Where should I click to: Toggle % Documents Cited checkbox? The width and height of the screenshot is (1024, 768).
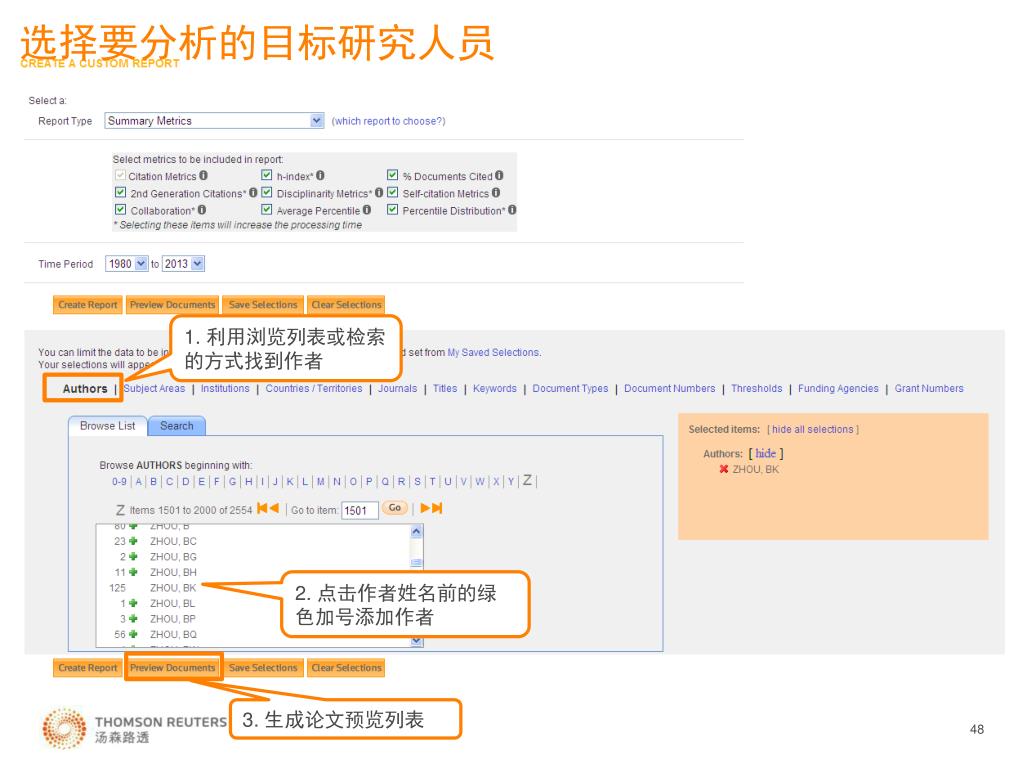coord(392,175)
